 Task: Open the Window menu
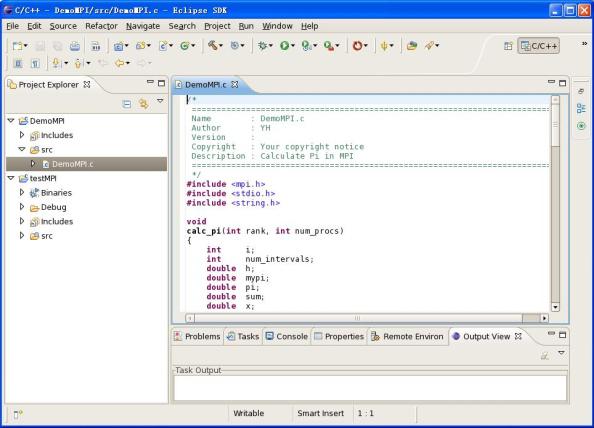tap(277, 26)
